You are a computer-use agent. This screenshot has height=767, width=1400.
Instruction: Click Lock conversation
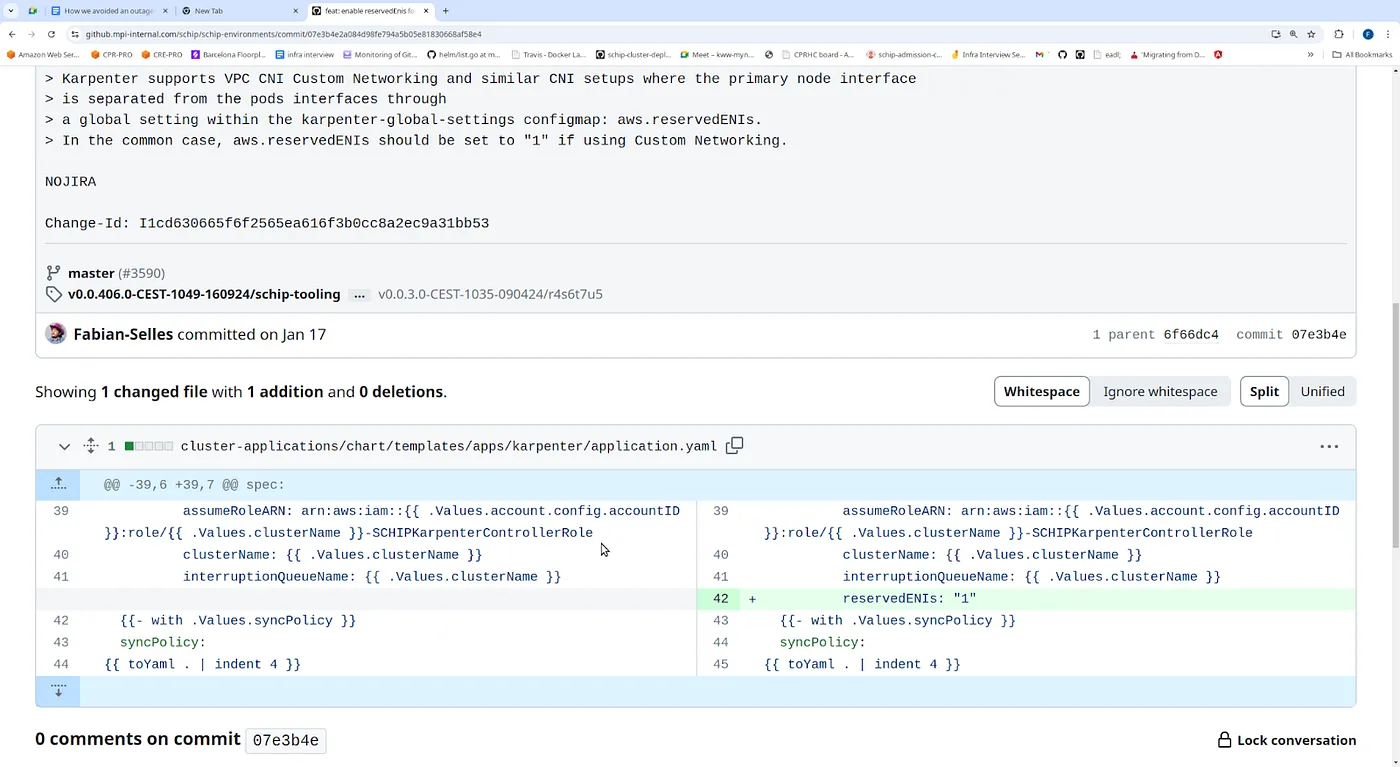1286,740
